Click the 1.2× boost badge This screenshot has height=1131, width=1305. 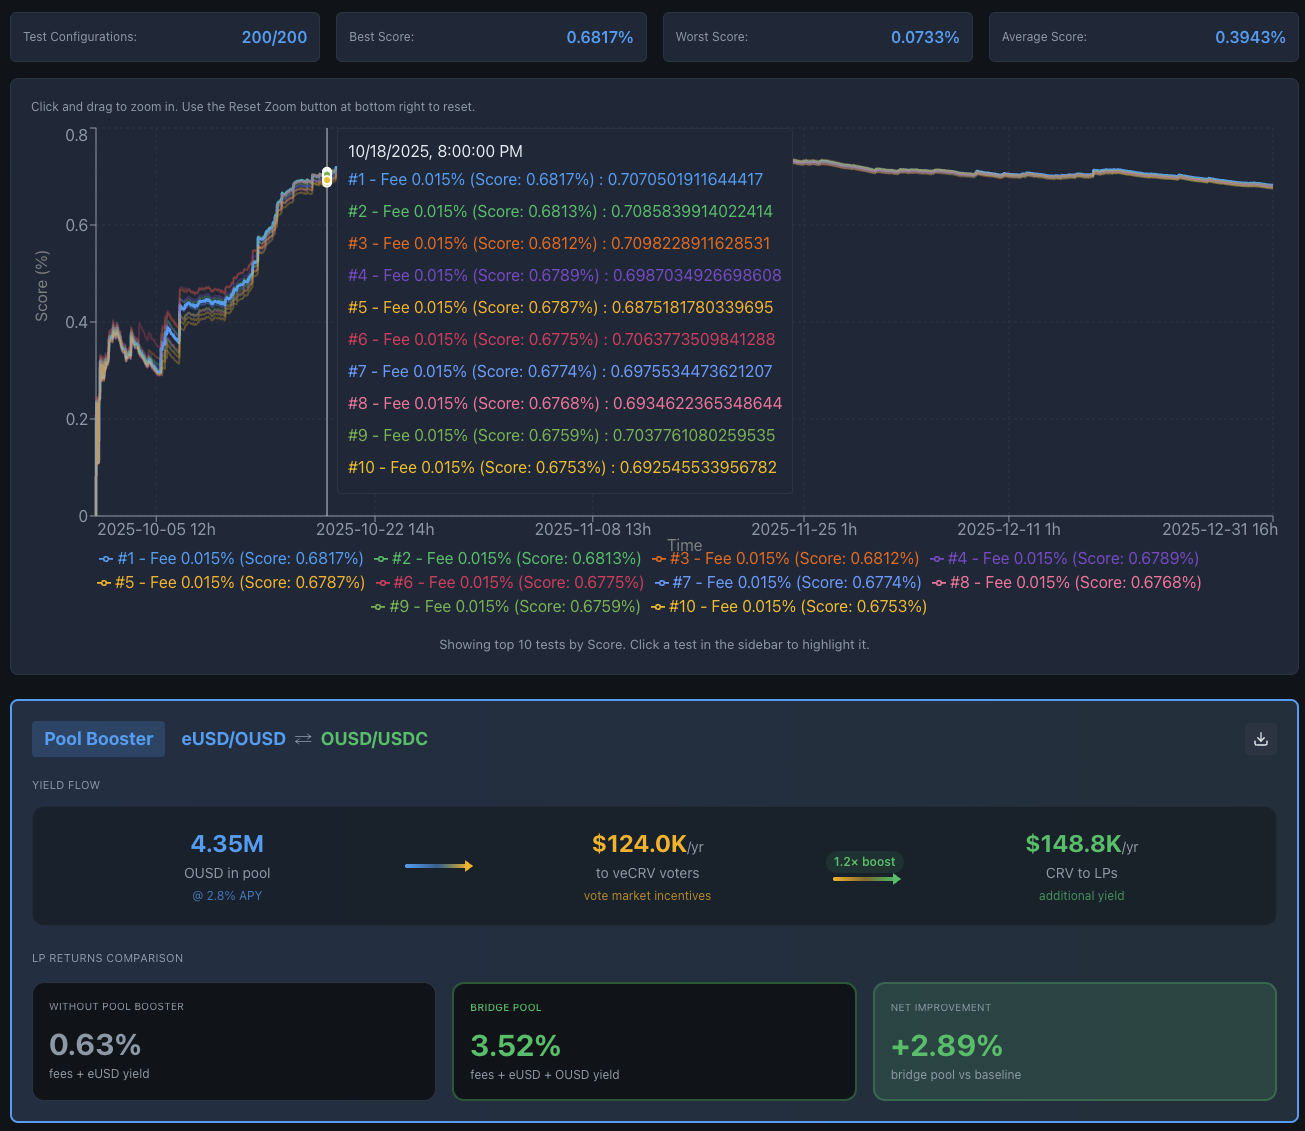coord(865,862)
